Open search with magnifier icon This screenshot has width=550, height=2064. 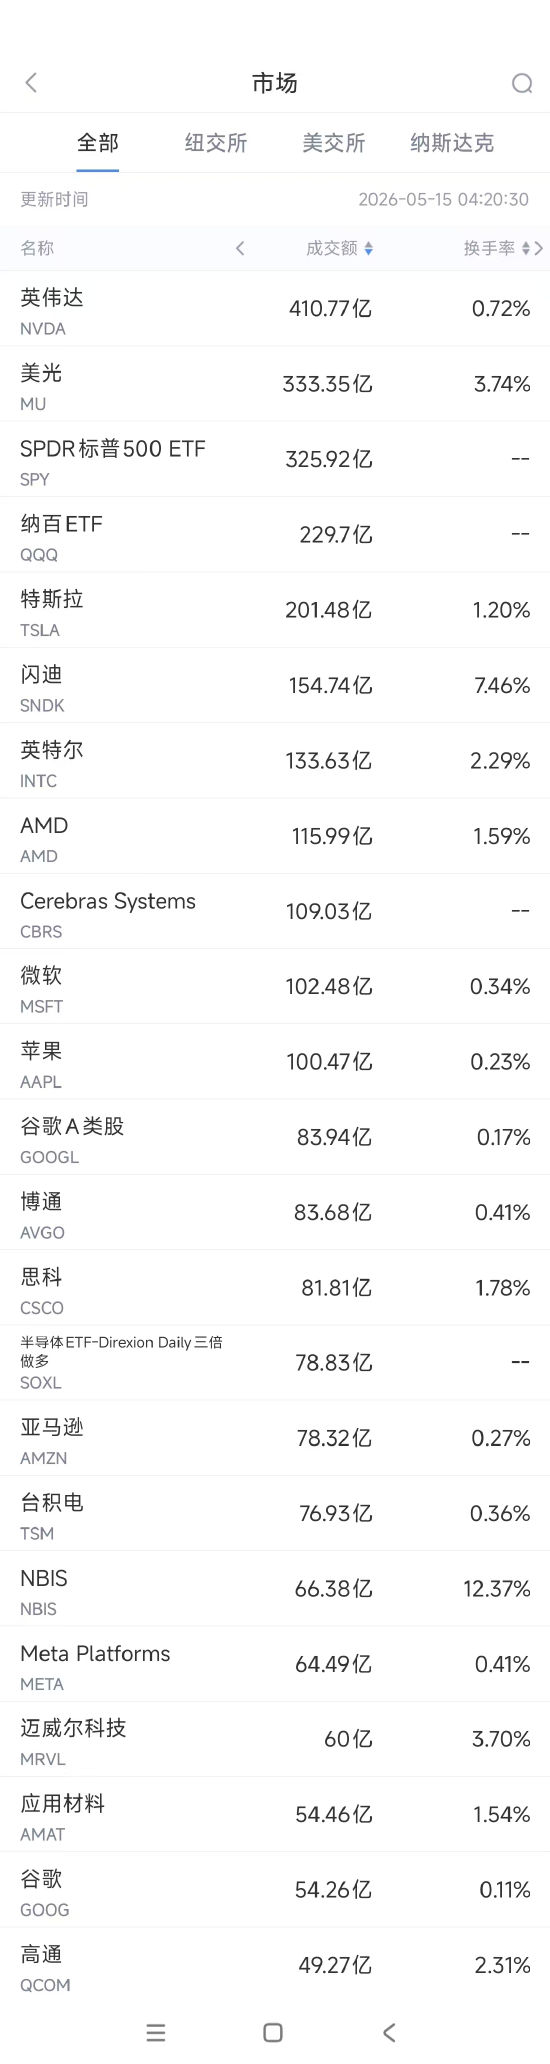[521, 83]
